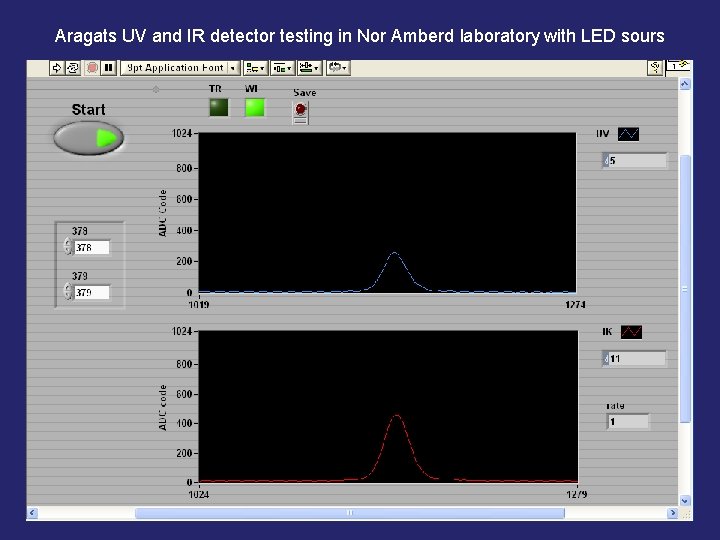Open the Distribute Objects dropdown
This screenshot has width=720, height=540.
click(x=282, y=68)
